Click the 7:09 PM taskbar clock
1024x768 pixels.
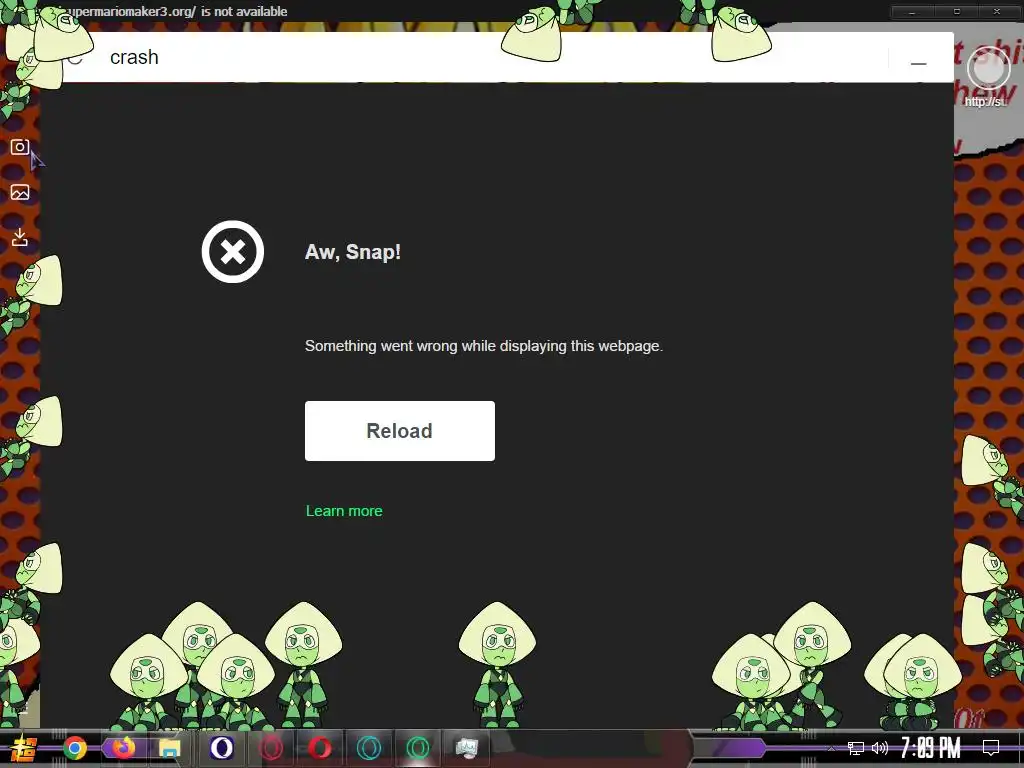[x=931, y=748]
